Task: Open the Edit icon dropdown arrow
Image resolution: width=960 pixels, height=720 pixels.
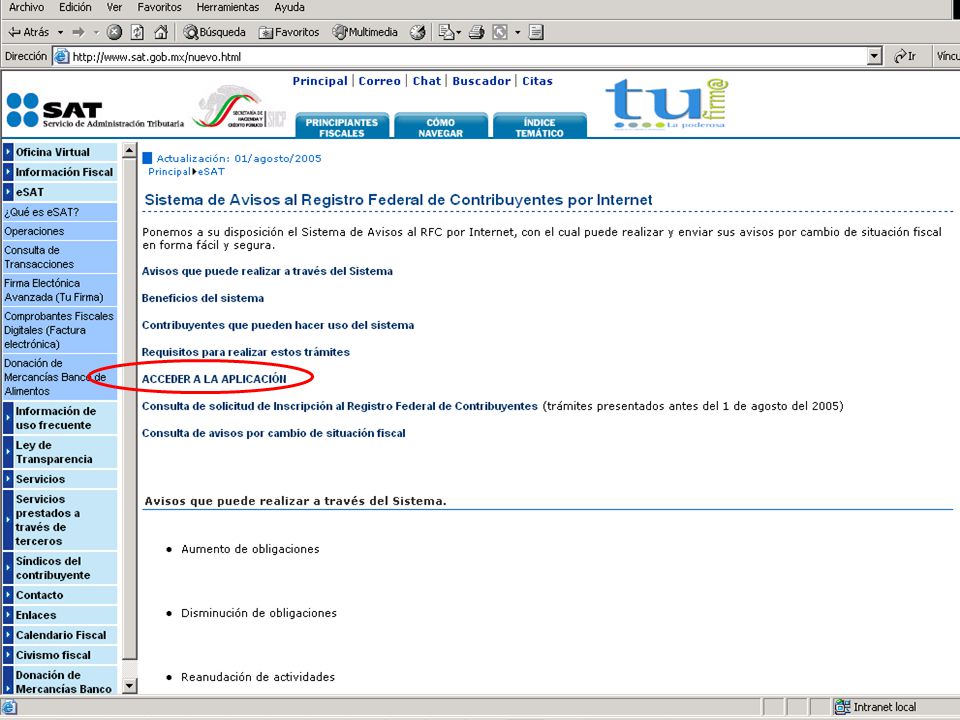Action: pyautogui.click(x=517, y=32)
